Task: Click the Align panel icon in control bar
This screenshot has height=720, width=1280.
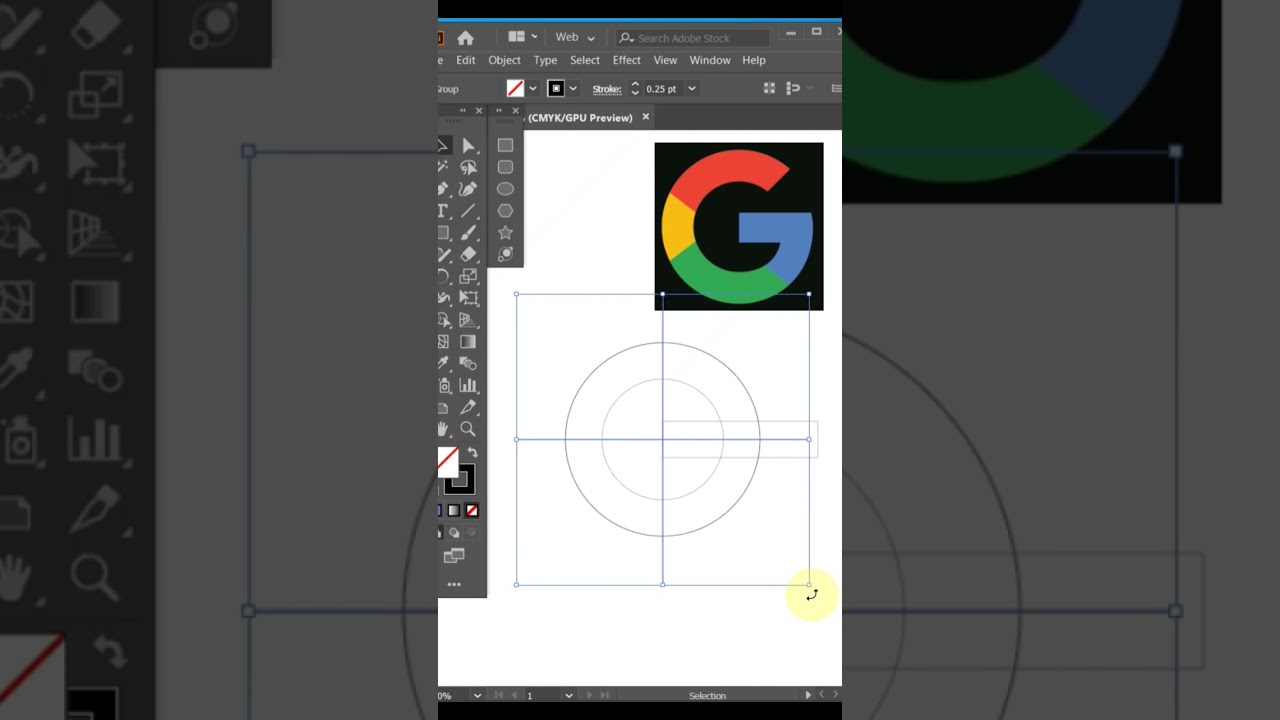Action: point(769,89)
